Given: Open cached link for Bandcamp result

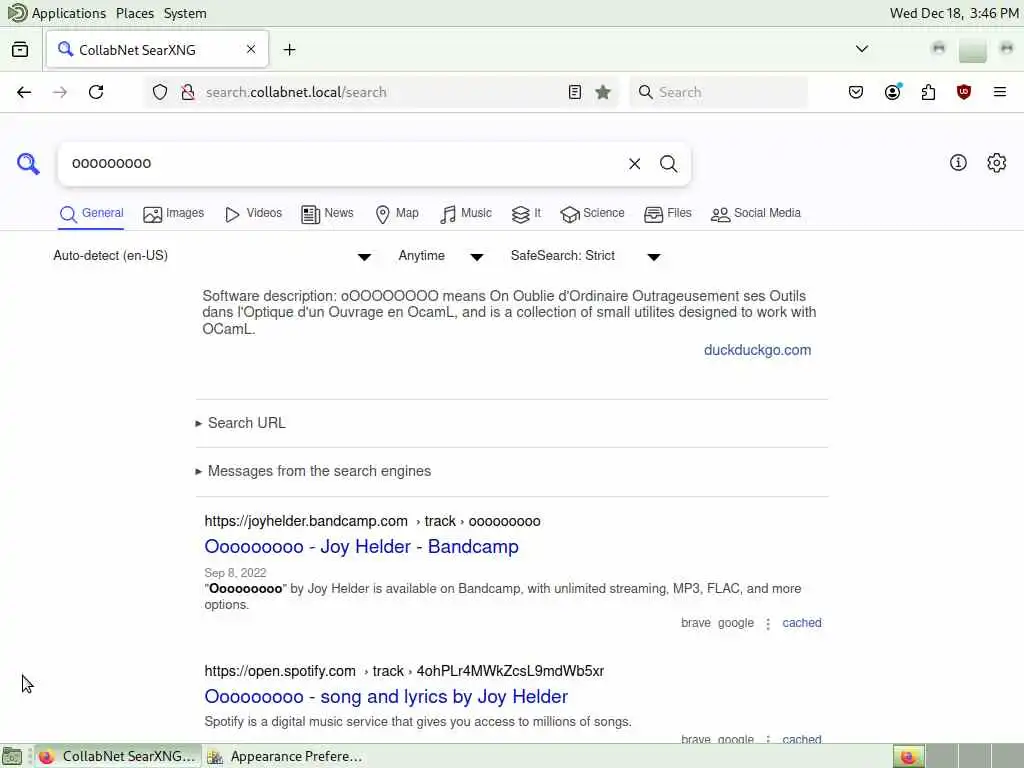Looking at the screenshot, I should tap(802, 623).
